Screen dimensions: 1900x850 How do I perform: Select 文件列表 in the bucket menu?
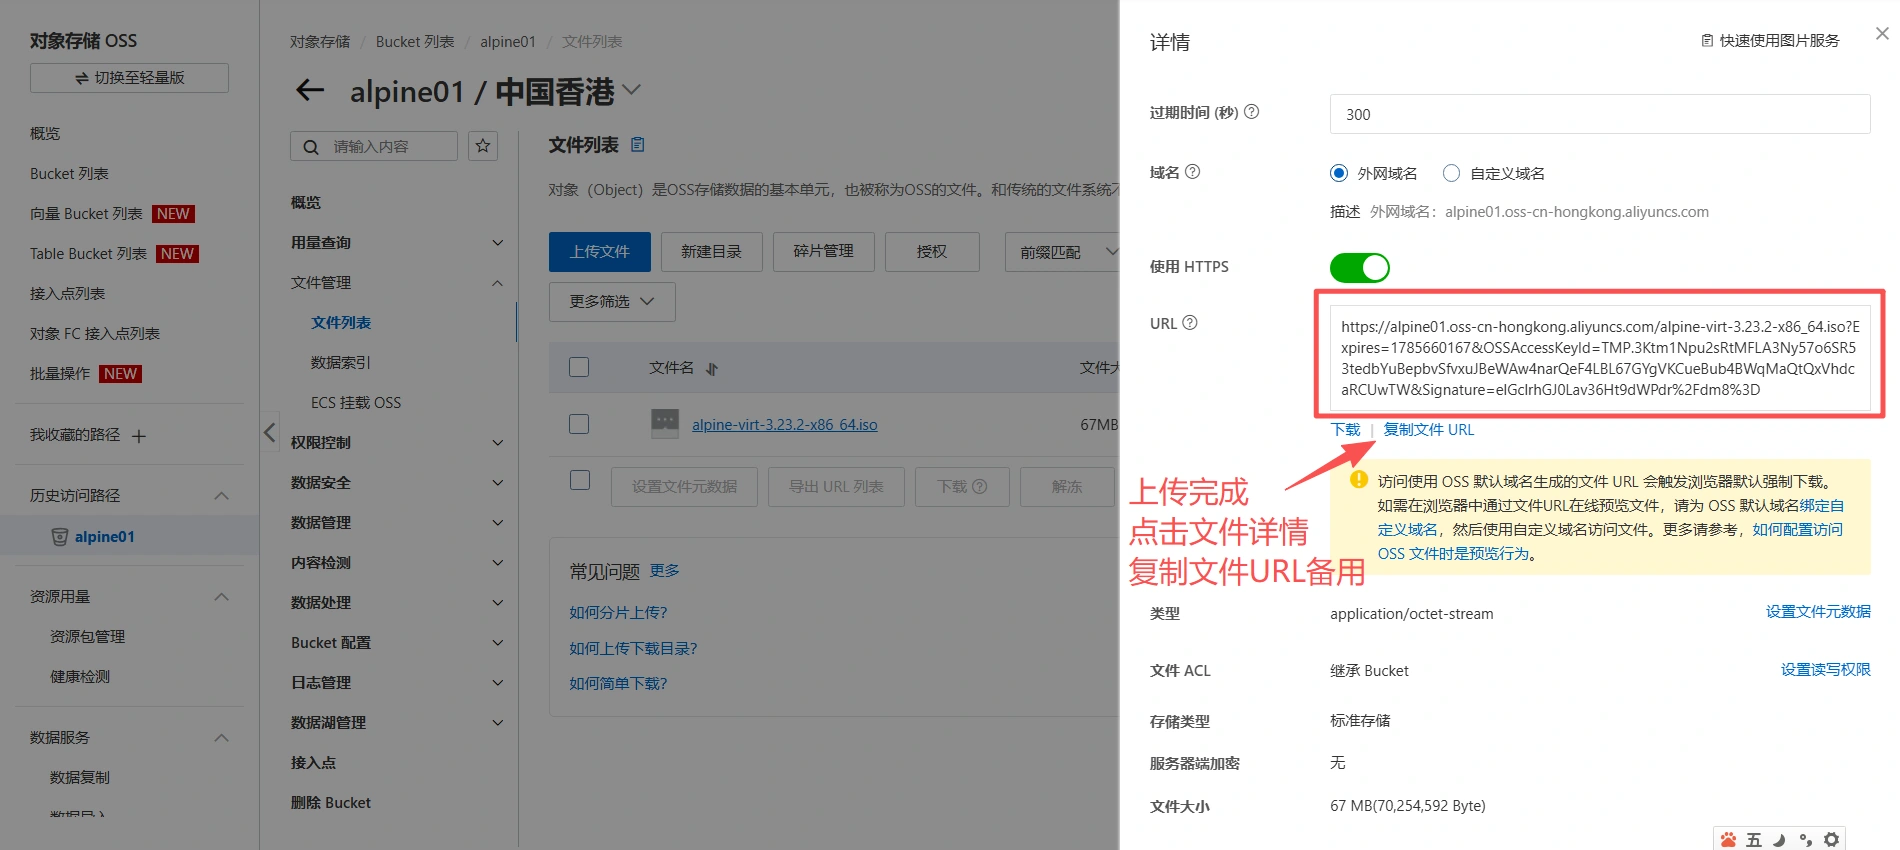341,323
